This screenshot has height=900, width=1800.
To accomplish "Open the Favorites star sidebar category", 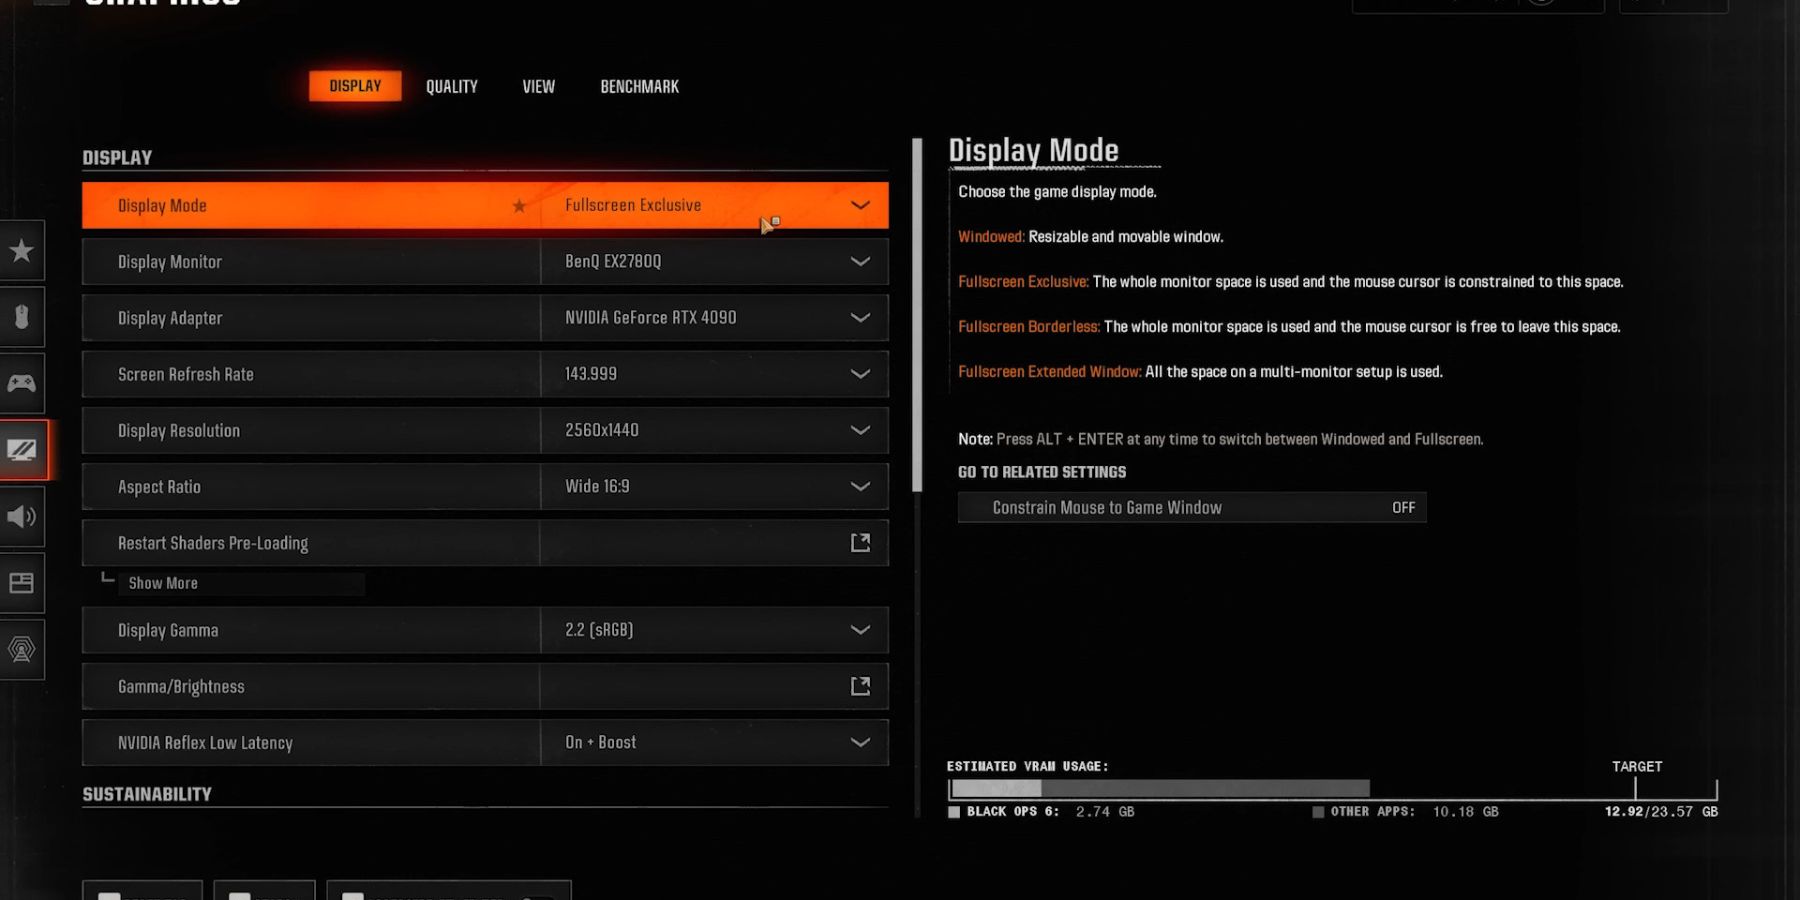I will (21, 251).
